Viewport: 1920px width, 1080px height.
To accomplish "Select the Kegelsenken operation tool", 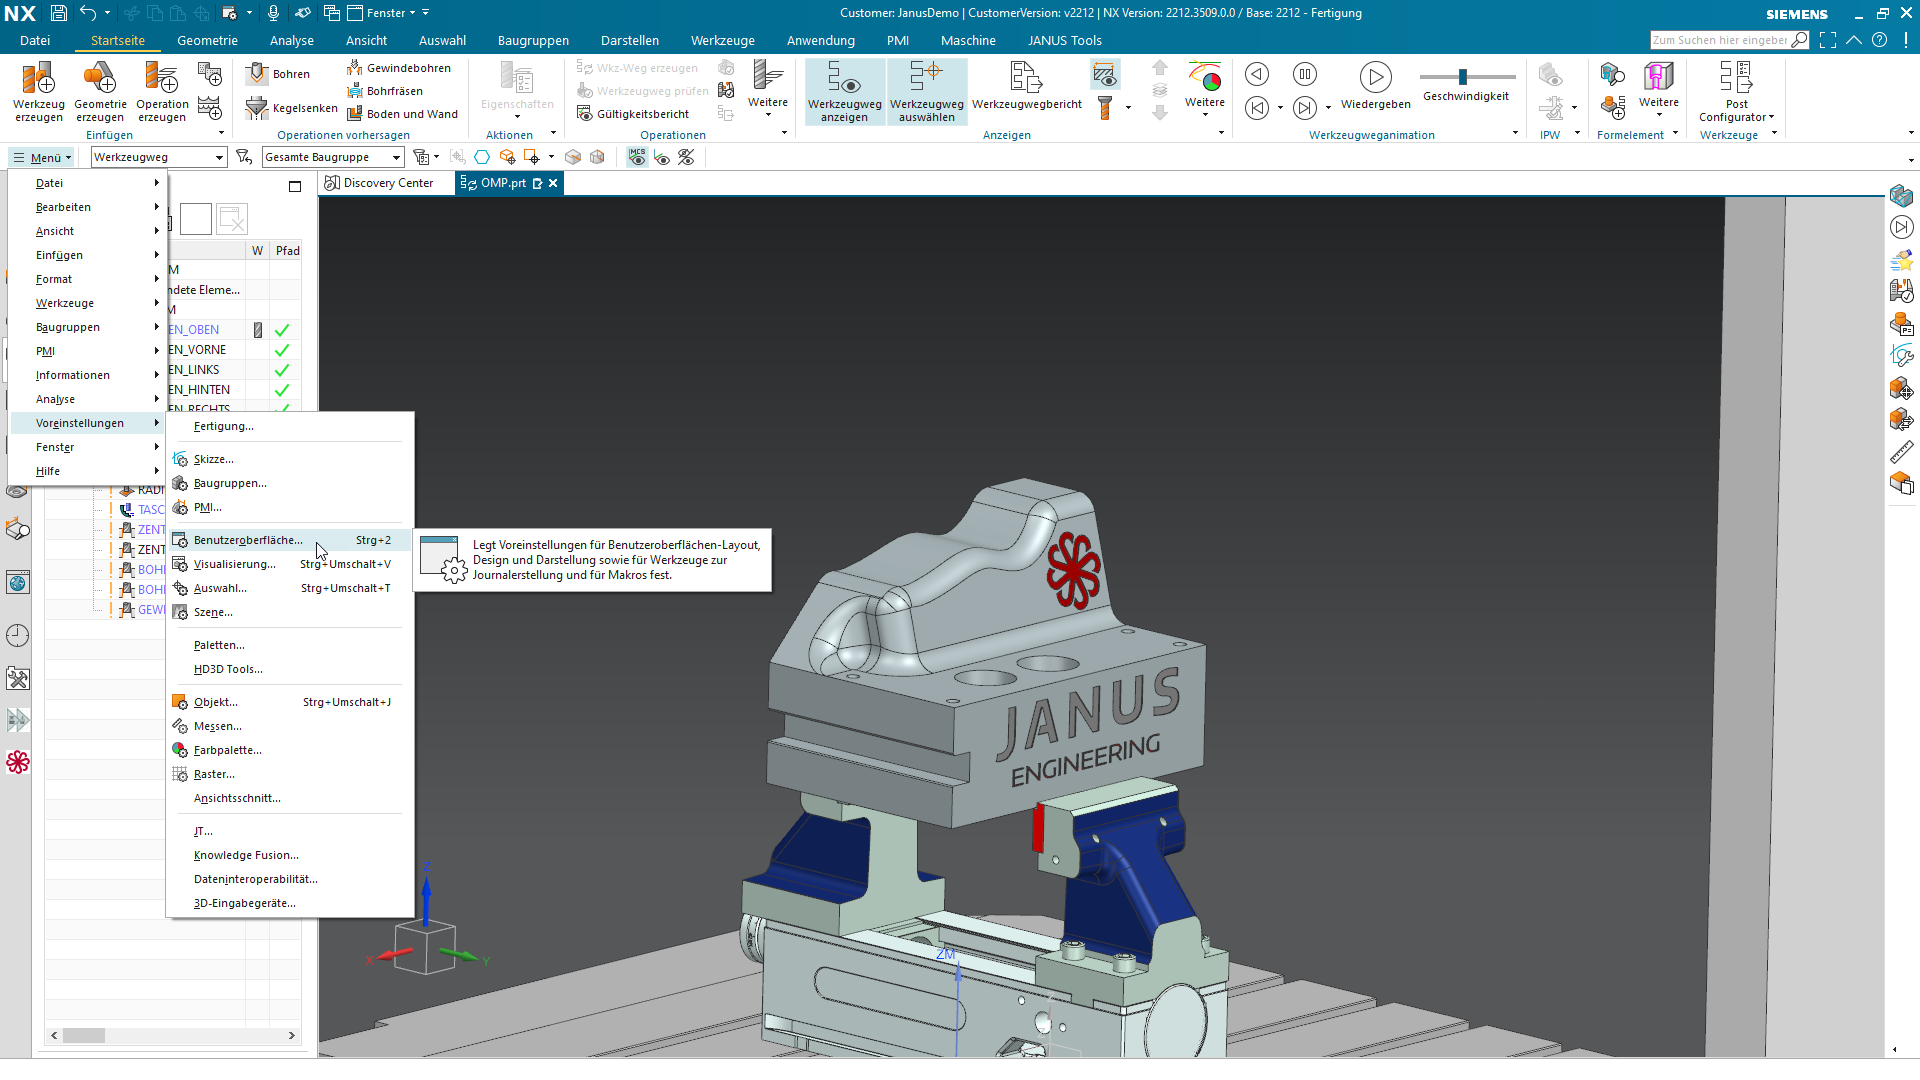I will coord(292,108).
